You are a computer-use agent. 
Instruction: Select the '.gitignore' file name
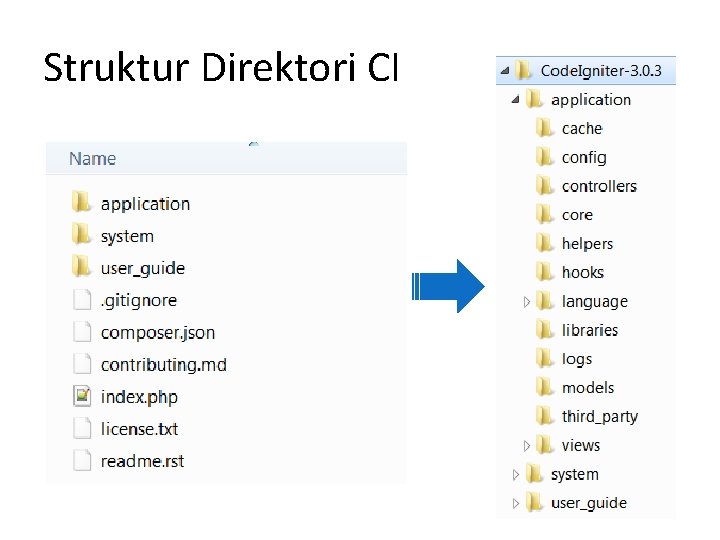[x=139, y=300]
